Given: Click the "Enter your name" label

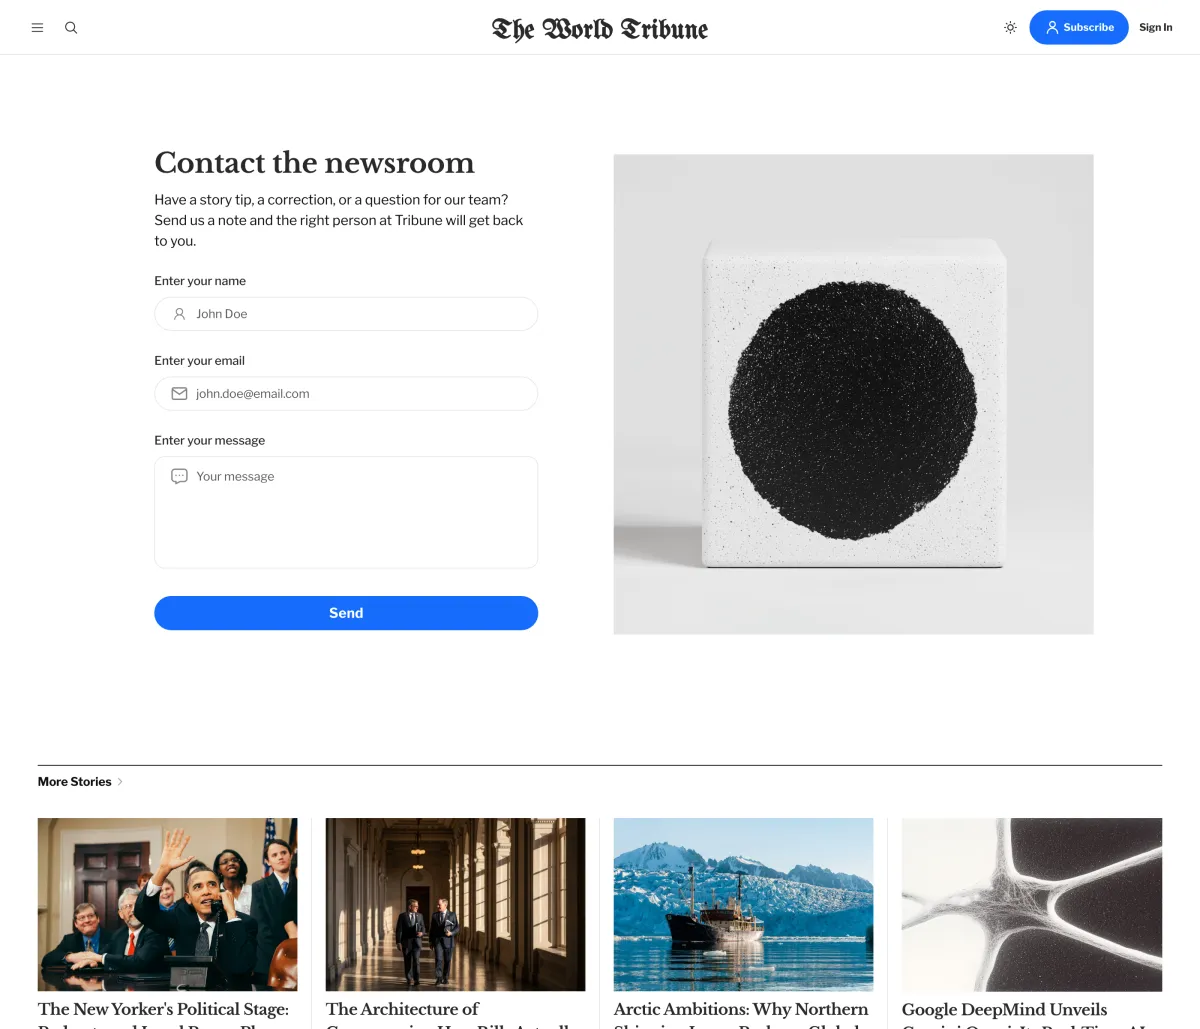Looking at the screenshot, I should 200,281.
